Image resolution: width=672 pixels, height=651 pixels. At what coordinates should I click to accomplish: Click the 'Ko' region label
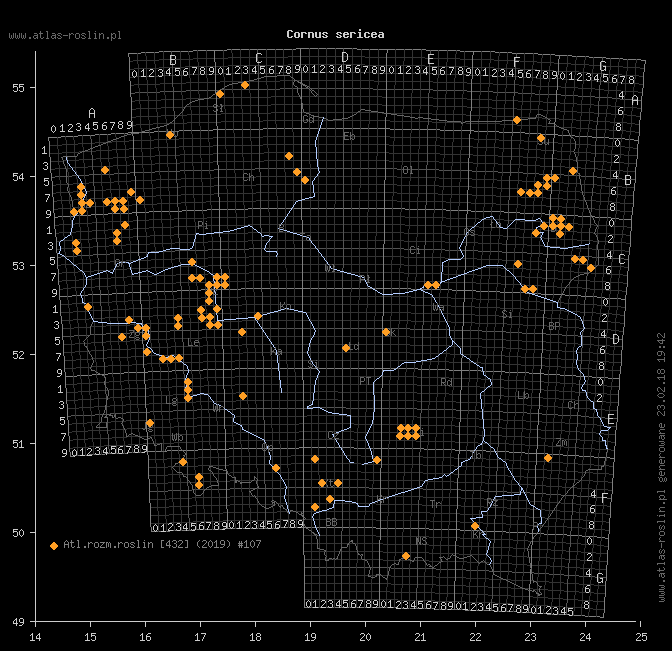285,306
